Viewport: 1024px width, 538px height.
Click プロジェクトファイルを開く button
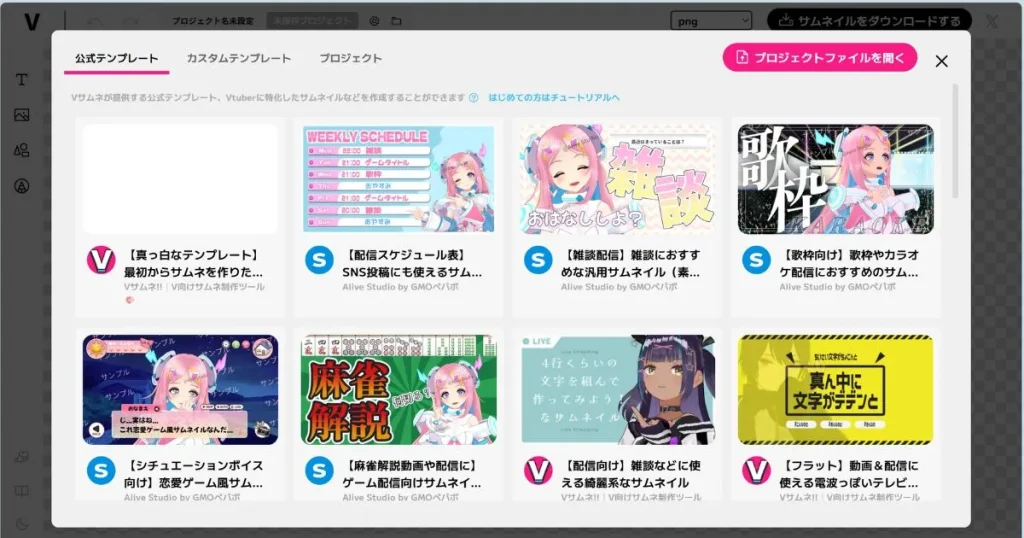(820, 57)
